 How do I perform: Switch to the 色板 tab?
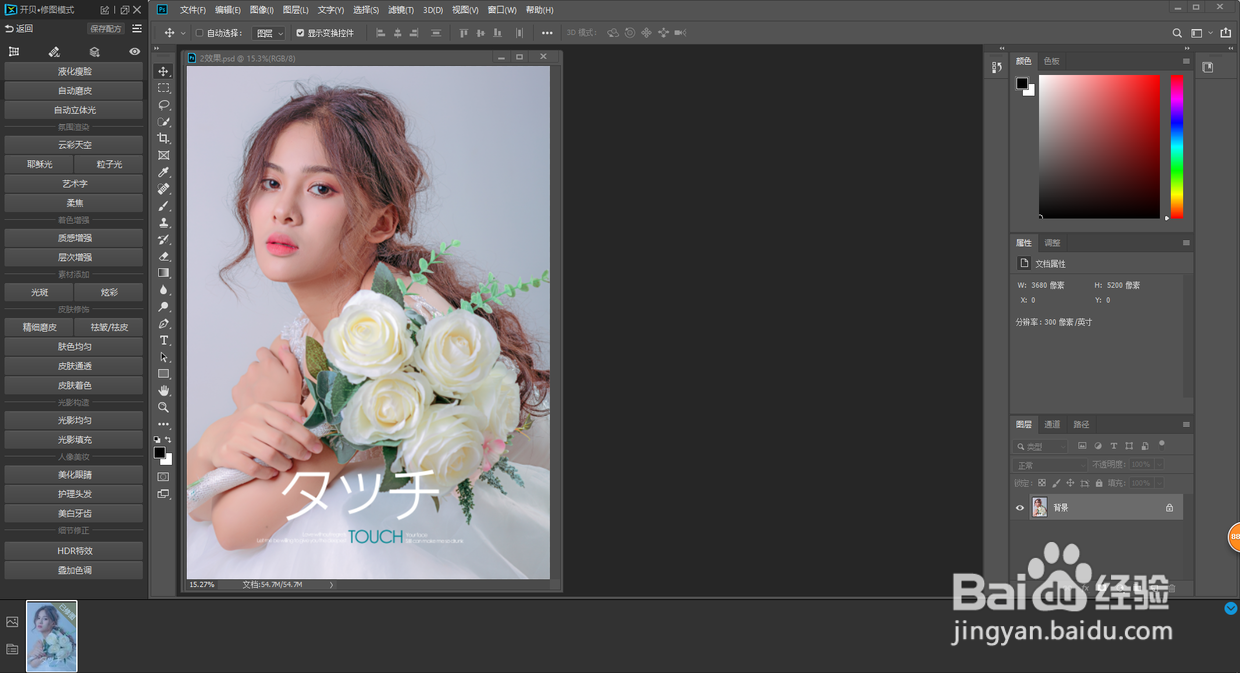click(1052, 61)
